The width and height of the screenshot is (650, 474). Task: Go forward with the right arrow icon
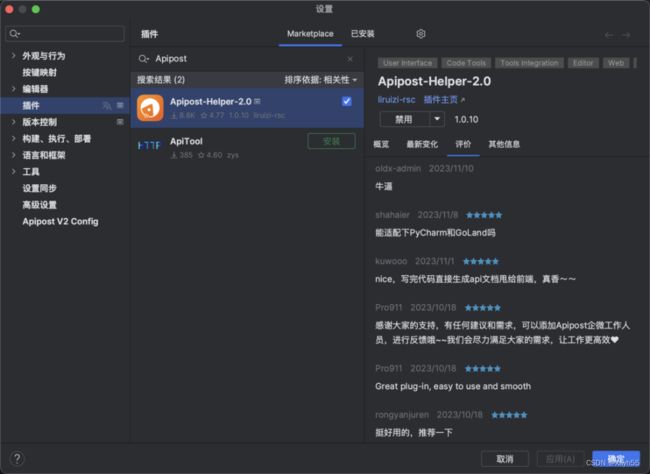click(626, 35)
